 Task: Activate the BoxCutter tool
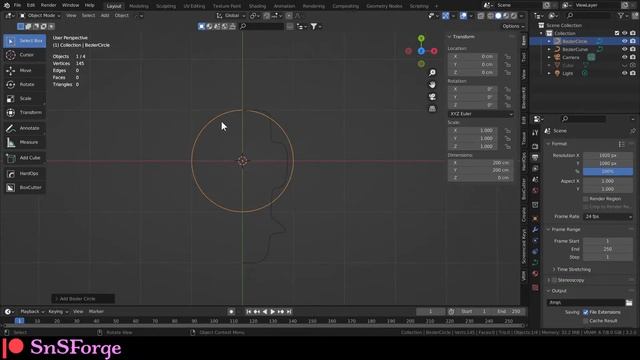point(24,188)
